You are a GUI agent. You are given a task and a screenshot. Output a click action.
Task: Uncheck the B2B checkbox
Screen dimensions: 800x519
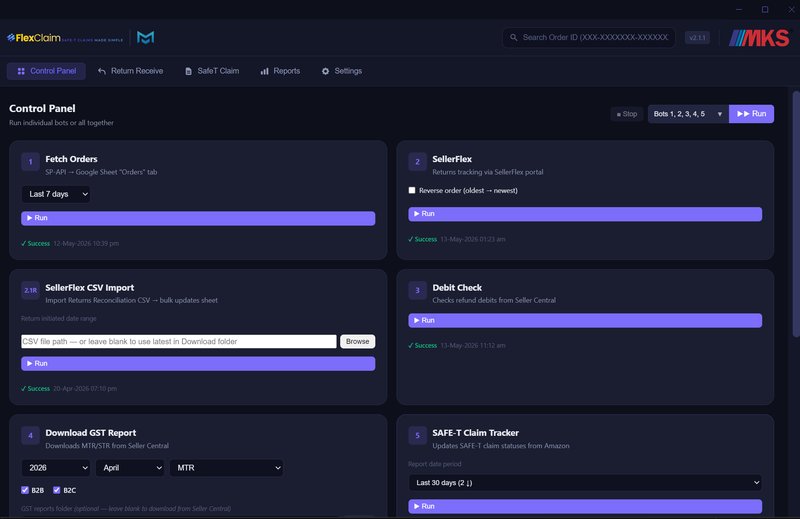click(25, 490)
